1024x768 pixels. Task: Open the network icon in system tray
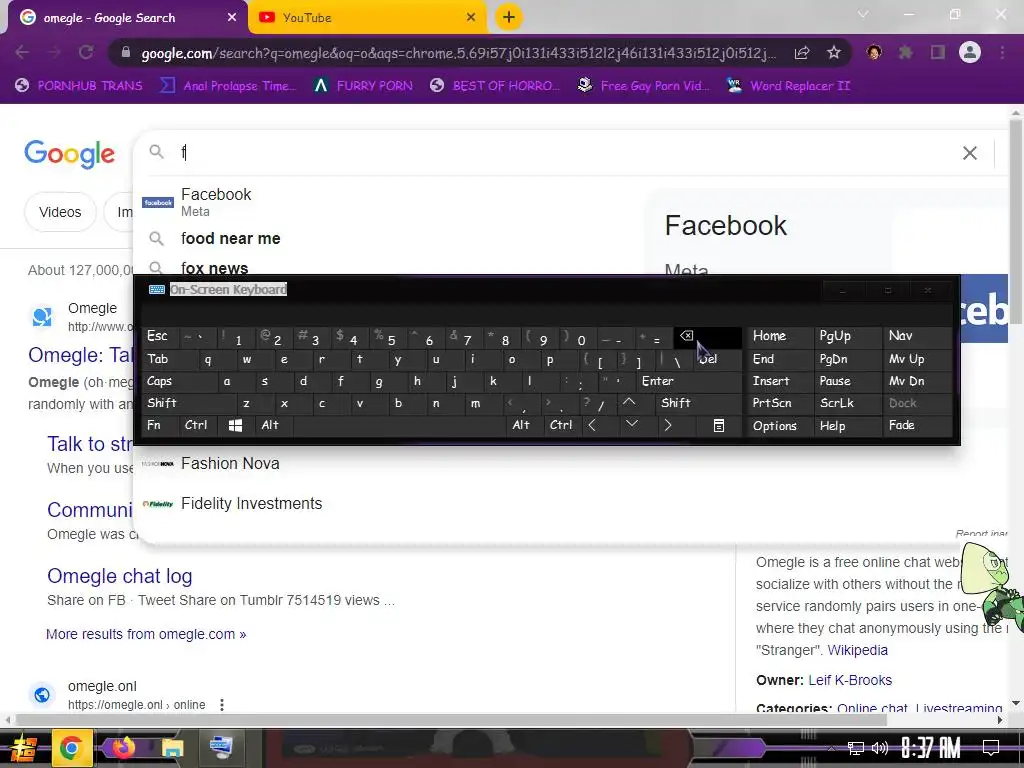click(x=855, y=748)
